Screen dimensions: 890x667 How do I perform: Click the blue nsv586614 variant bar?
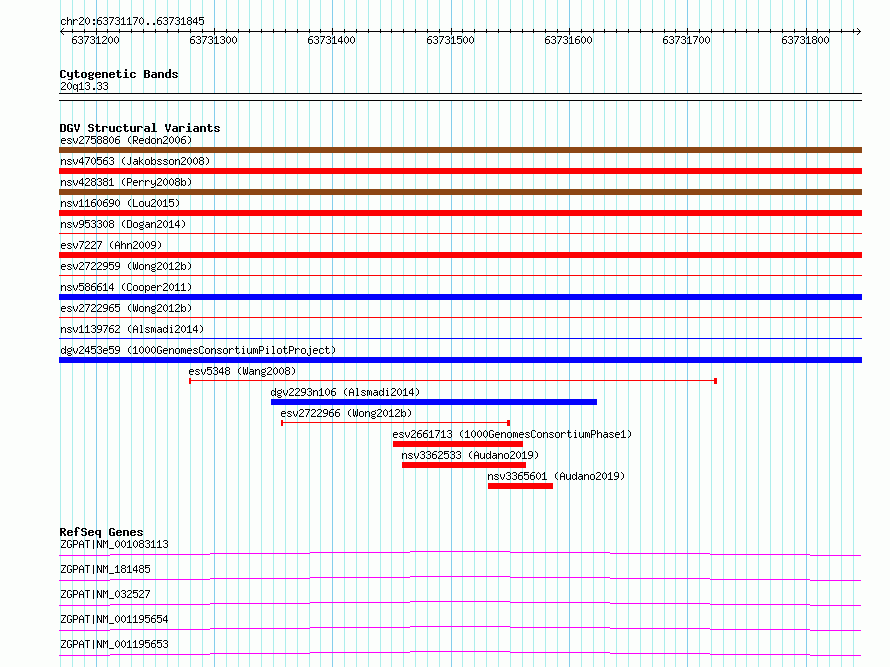coord(460,297)
